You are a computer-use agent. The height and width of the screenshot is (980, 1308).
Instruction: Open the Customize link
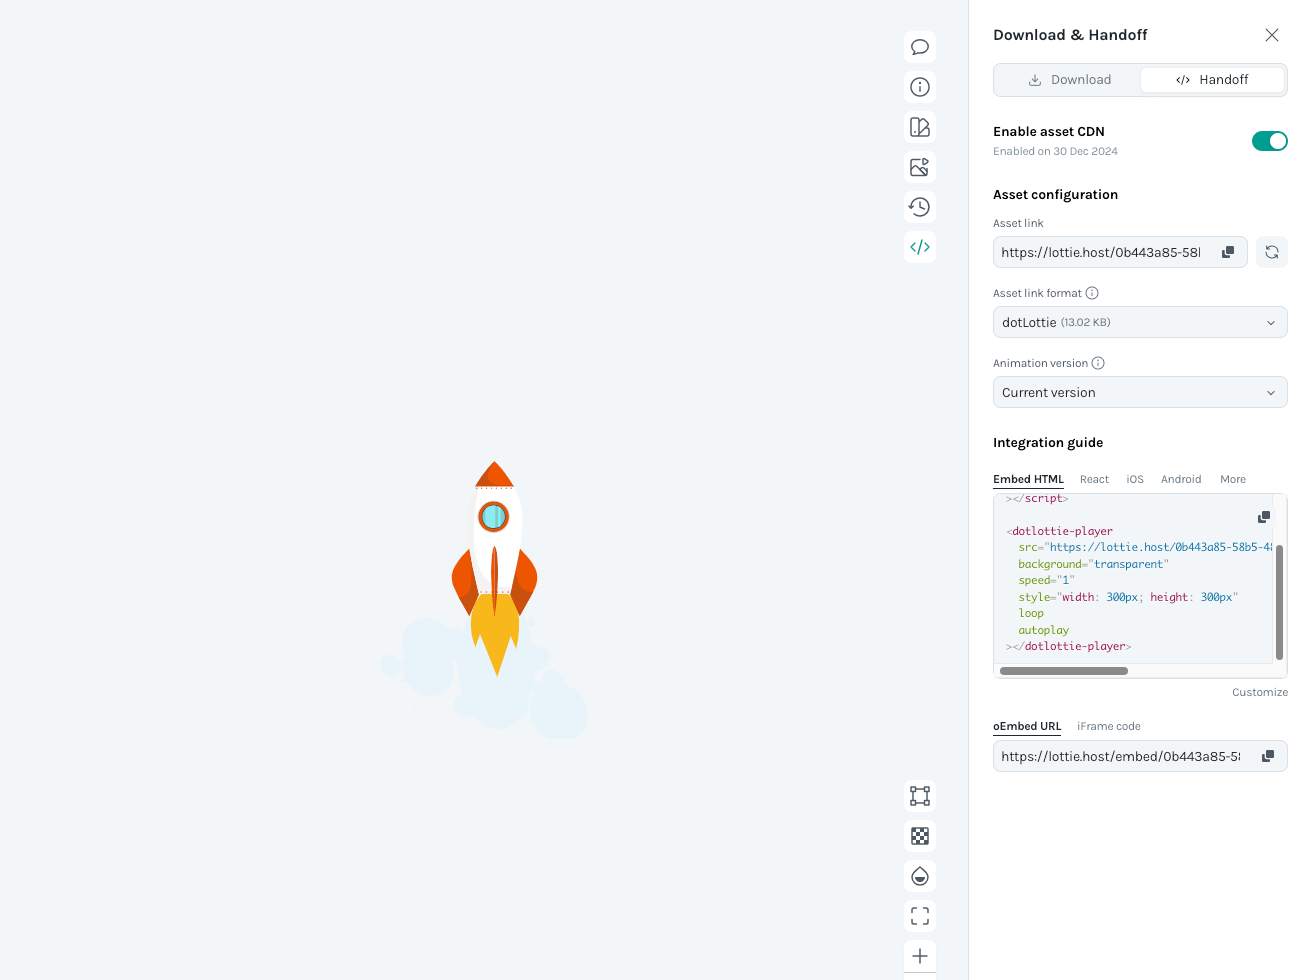pos(1260,692)
